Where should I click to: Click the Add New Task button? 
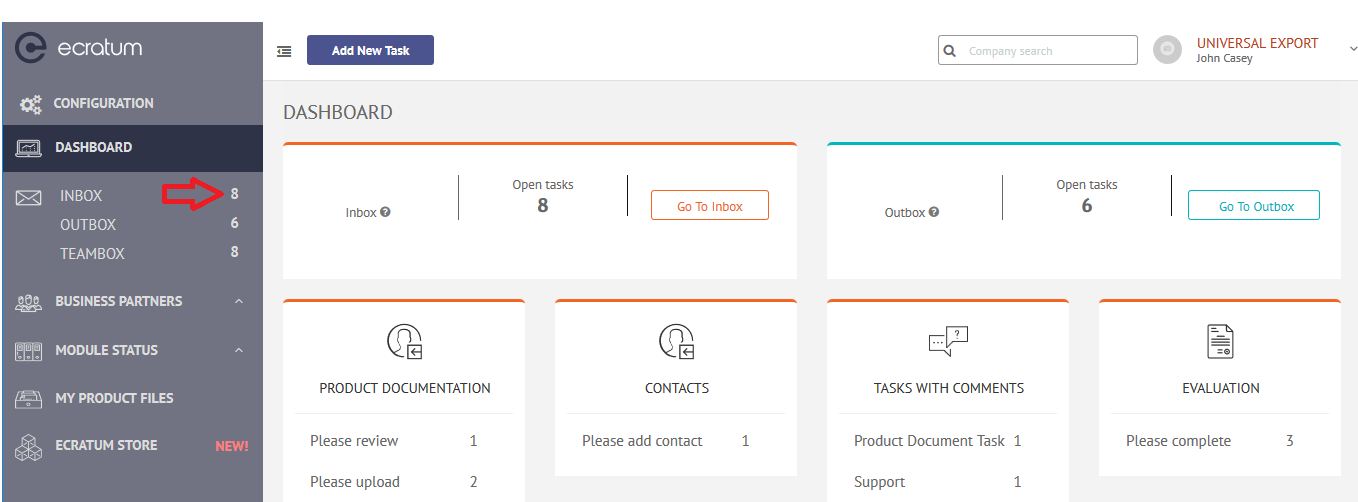370,50
